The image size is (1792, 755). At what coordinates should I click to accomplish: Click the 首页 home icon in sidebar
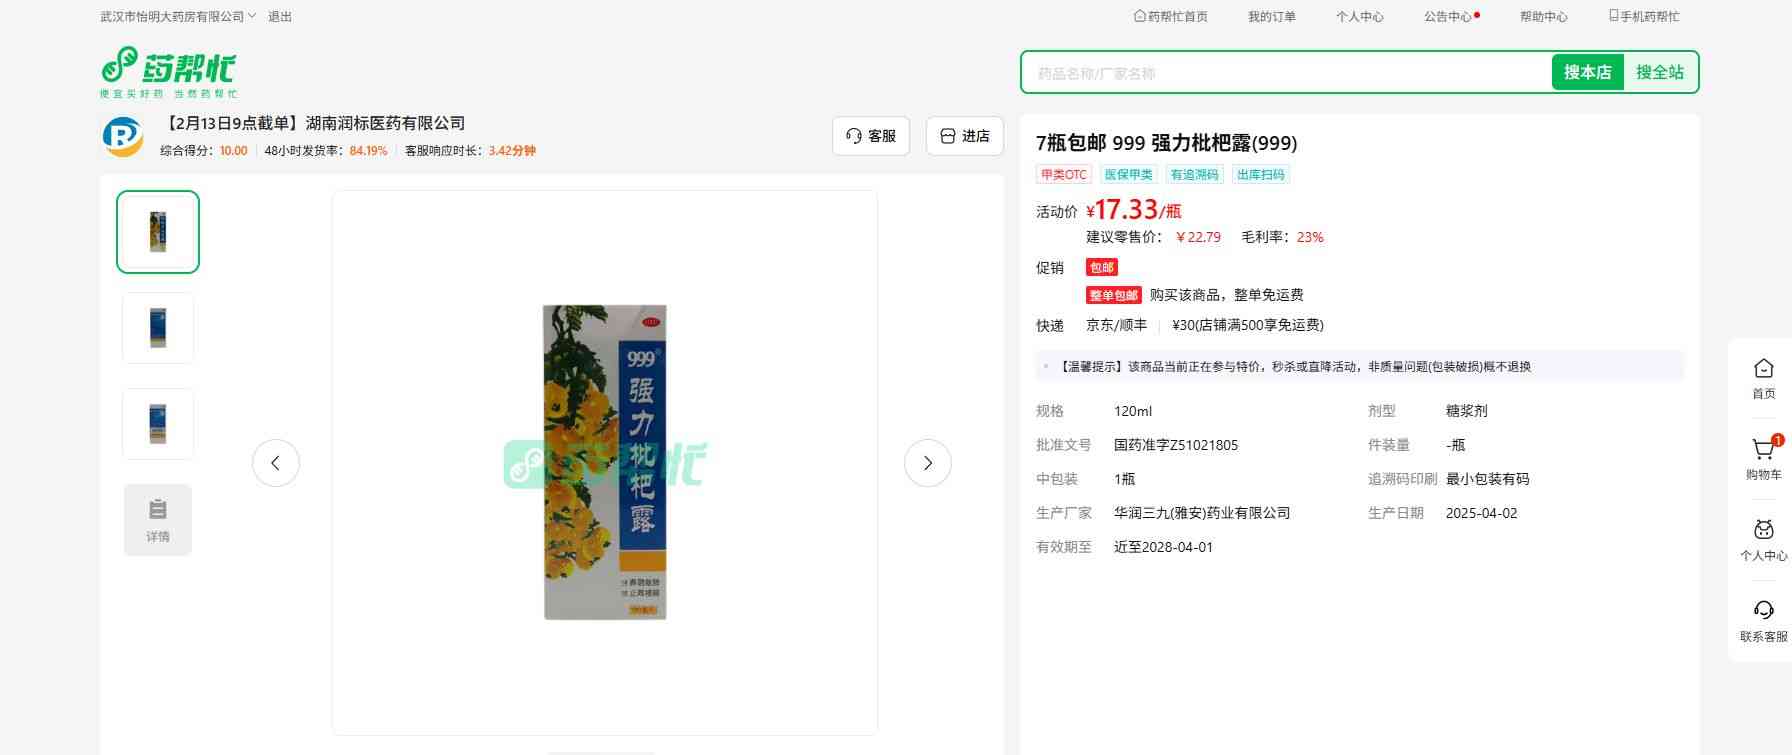[x=1763, y=370]
